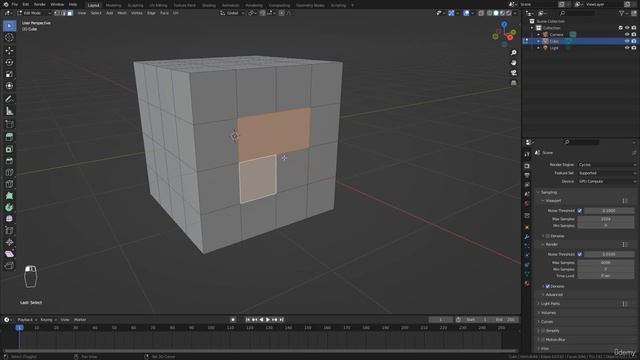
Task: Open the Material properties tab
Action: [x=527, y=283]
